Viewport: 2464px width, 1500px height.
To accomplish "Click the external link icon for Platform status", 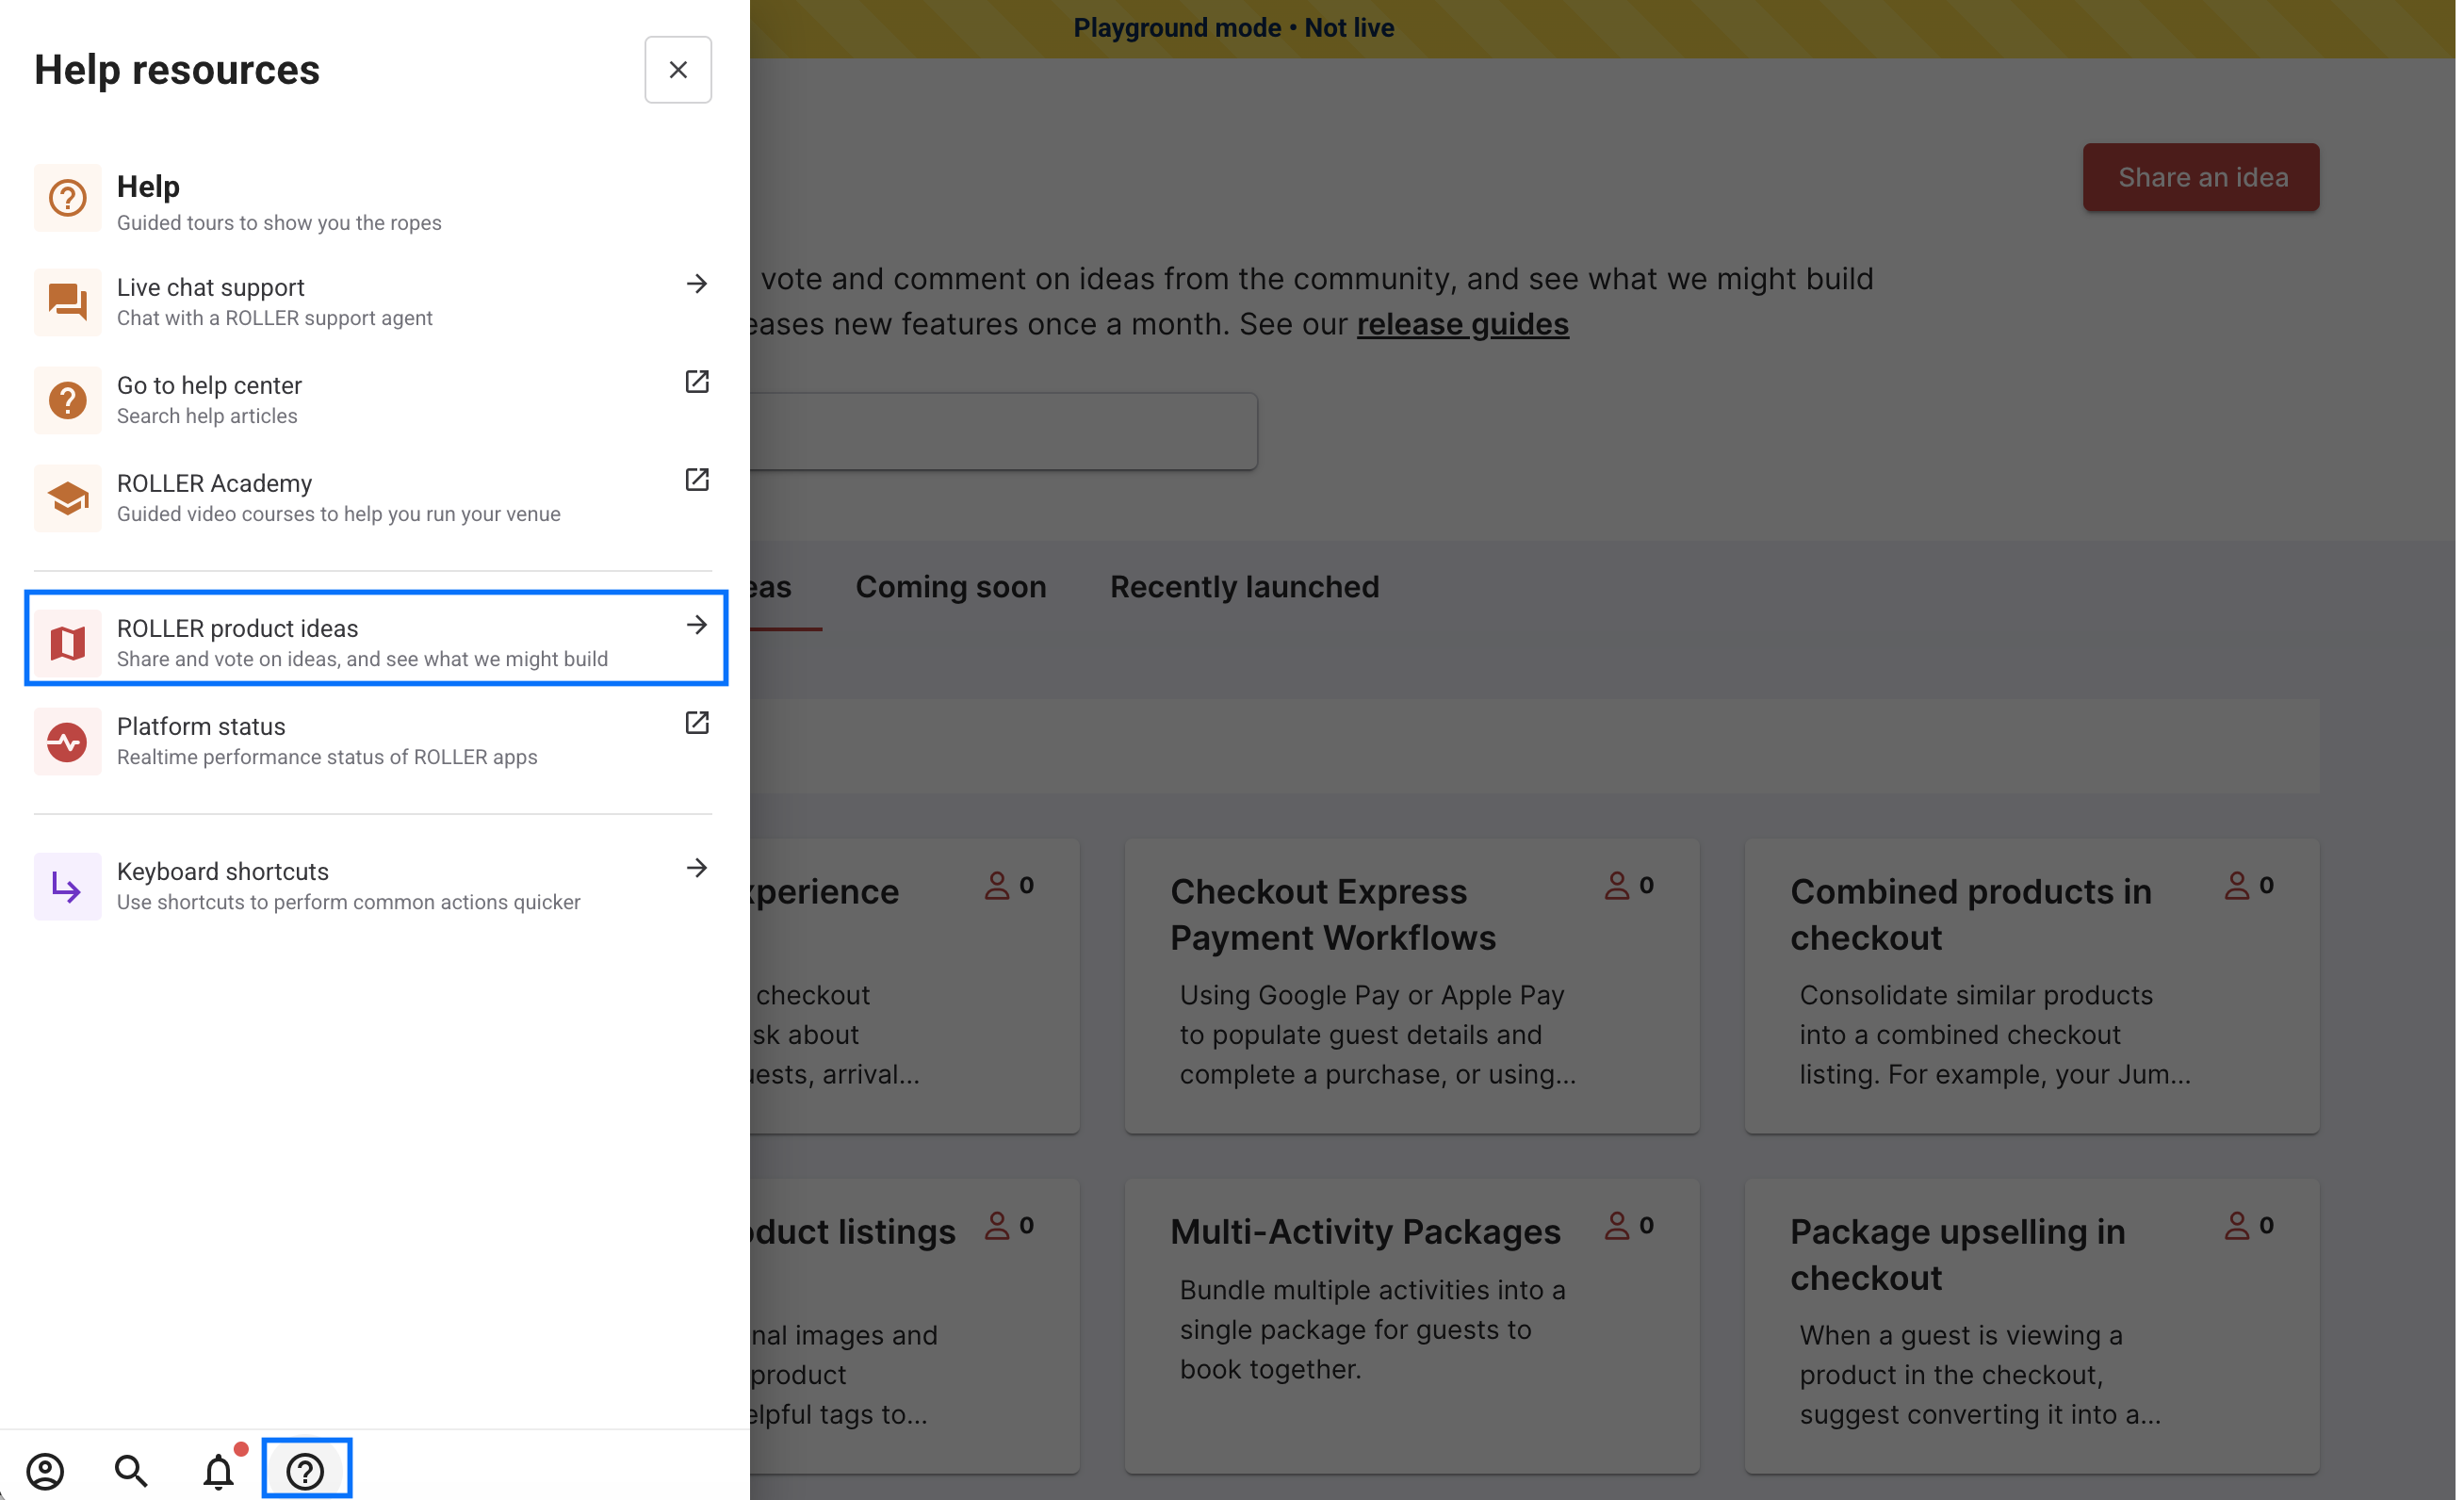I will coord(697,723).
